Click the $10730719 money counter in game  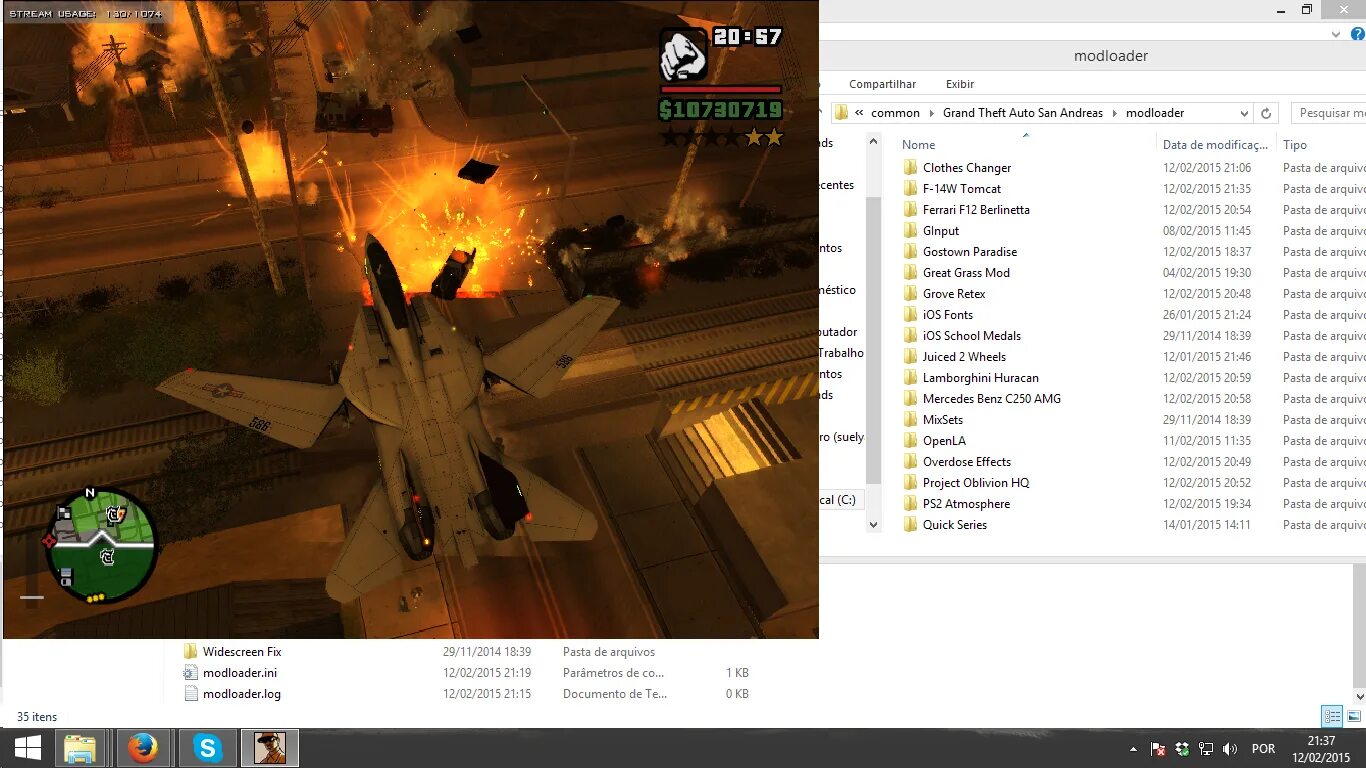(x=720, y=110)
